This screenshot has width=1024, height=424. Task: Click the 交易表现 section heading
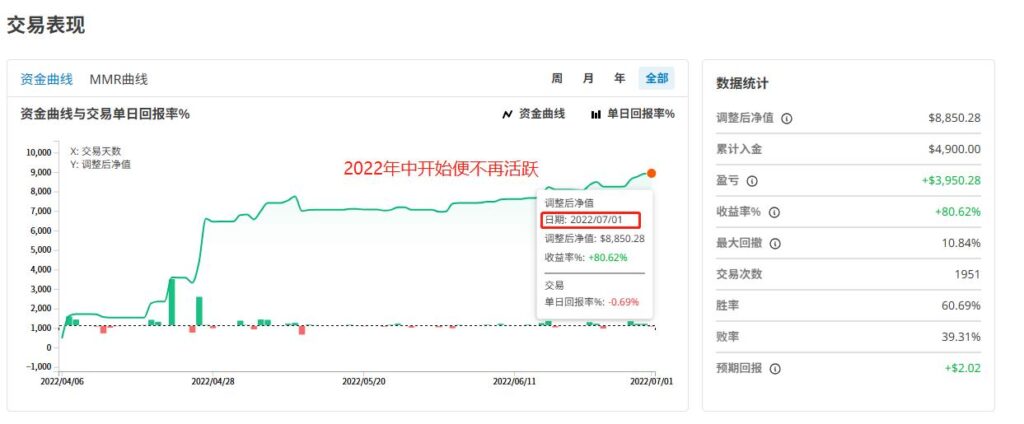tap(46, 25)
